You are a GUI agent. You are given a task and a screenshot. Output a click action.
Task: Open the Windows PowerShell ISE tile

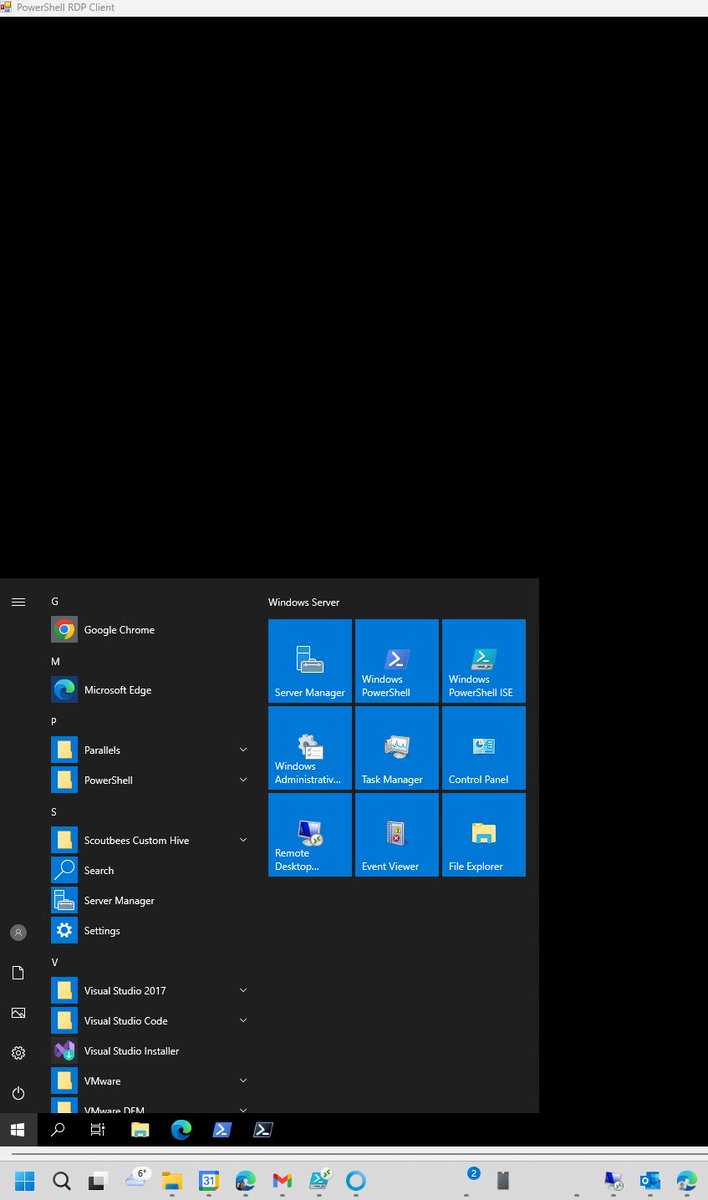pyautogui.click(x=484, y=661)
